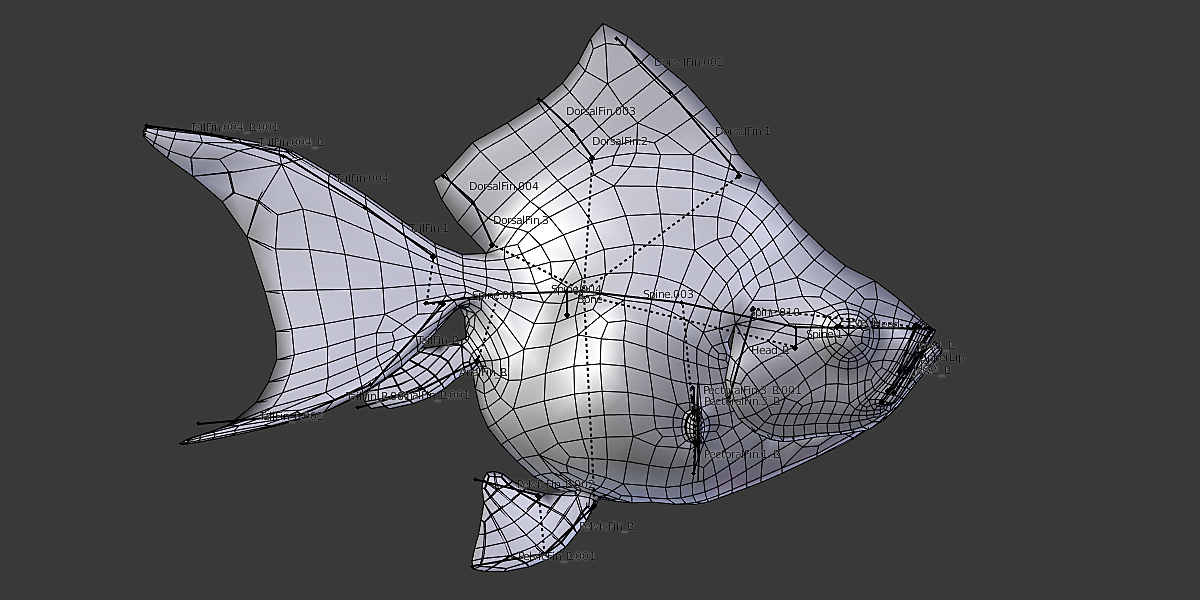Click the Spine.005 bone label

497,296
